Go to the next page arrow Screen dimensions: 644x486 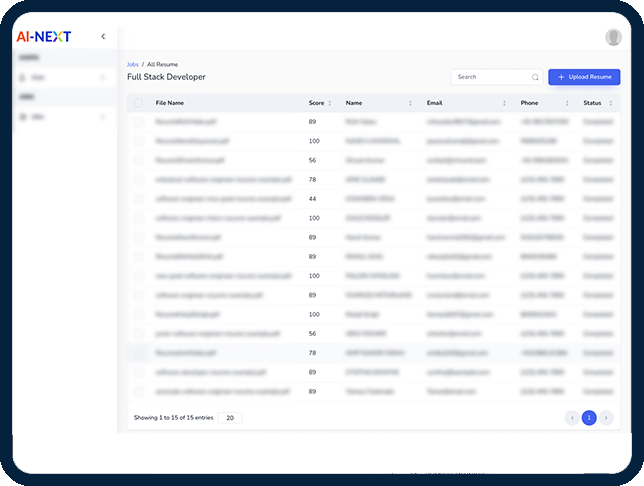[606, 418]
